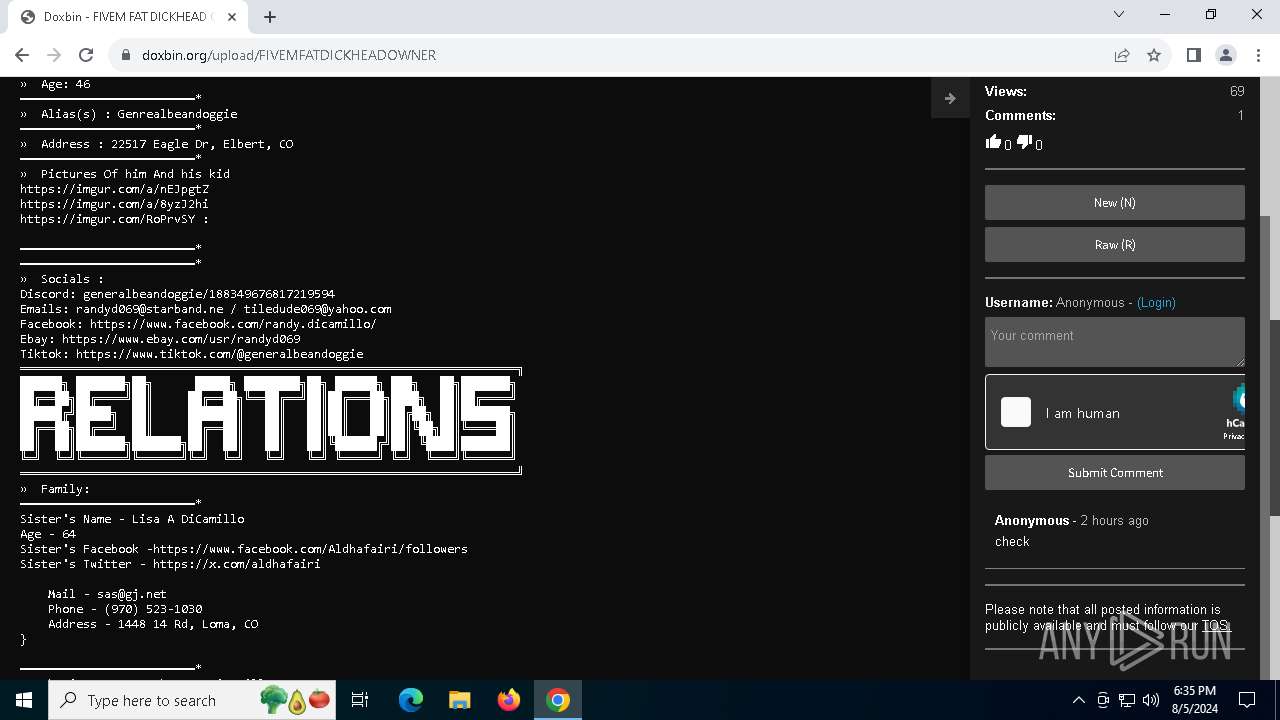Open File Explorer from taskbar

[x=459, y=700]
